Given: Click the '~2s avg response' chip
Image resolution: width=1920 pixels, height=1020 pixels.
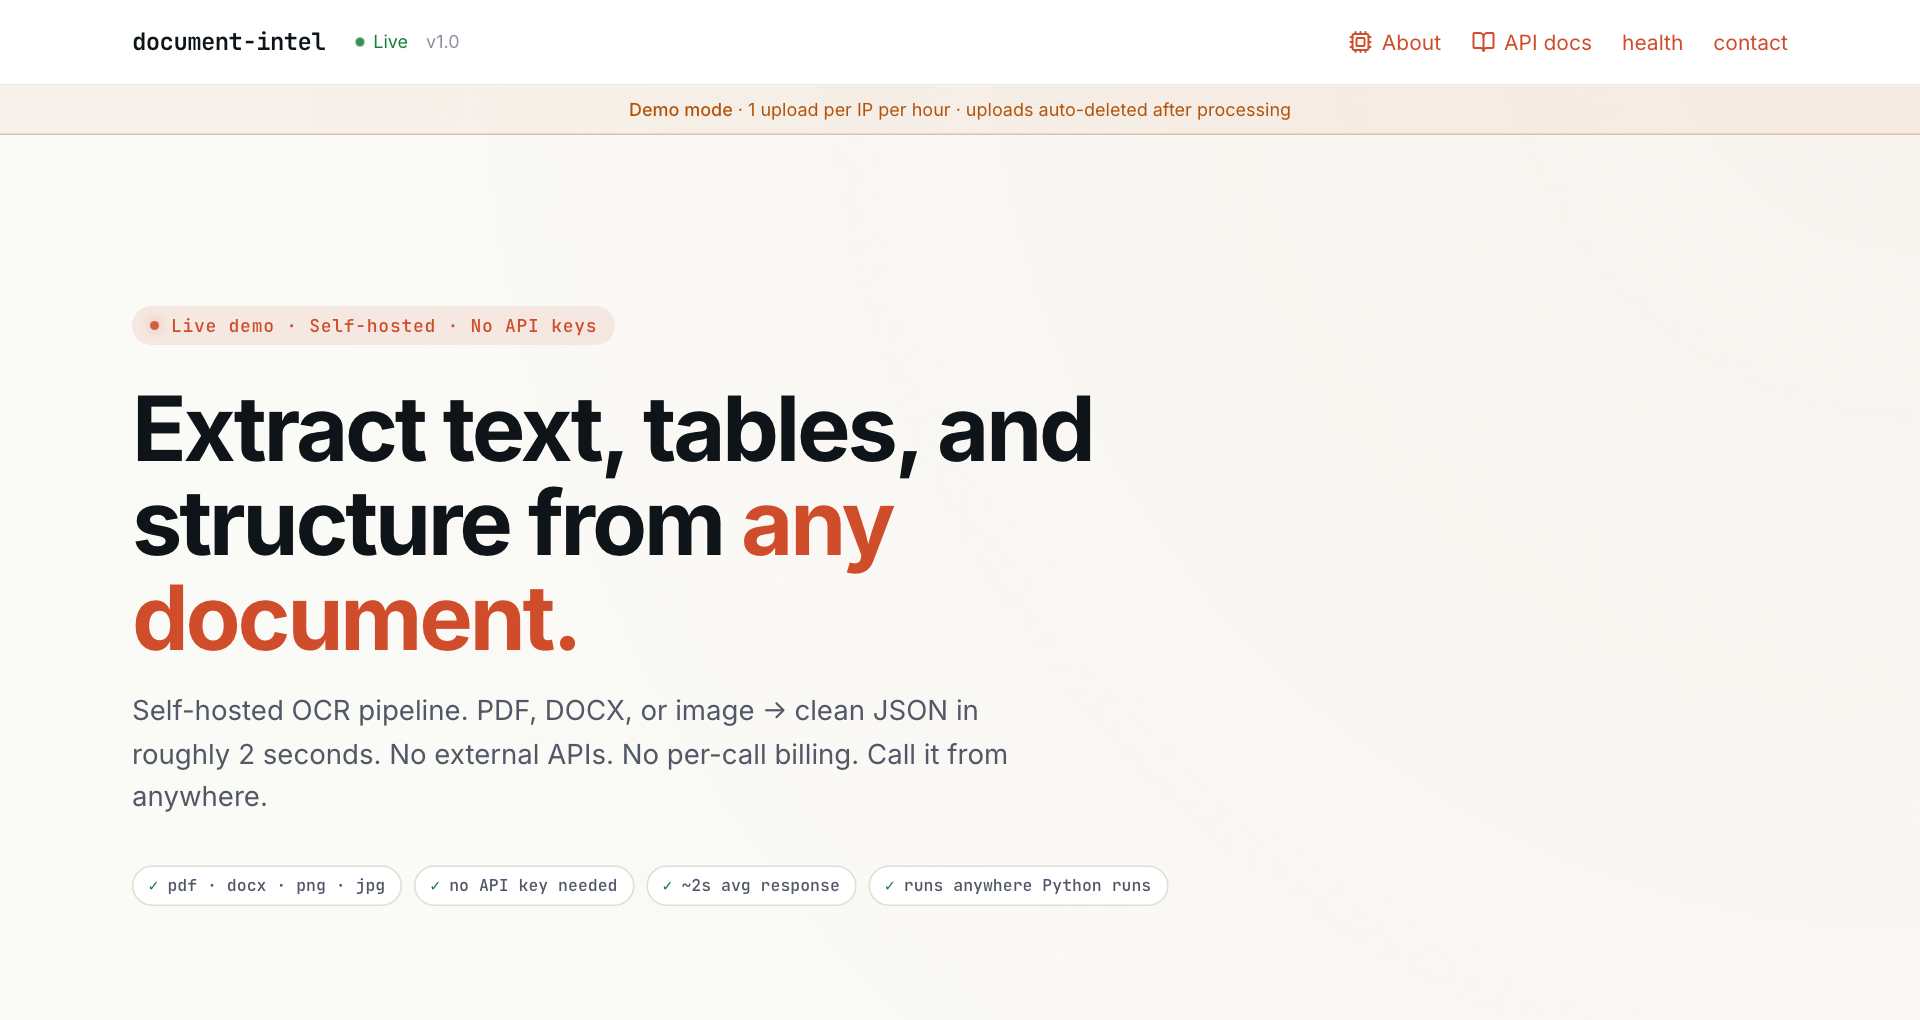Looking at the screenshot, I should [751, 886].
